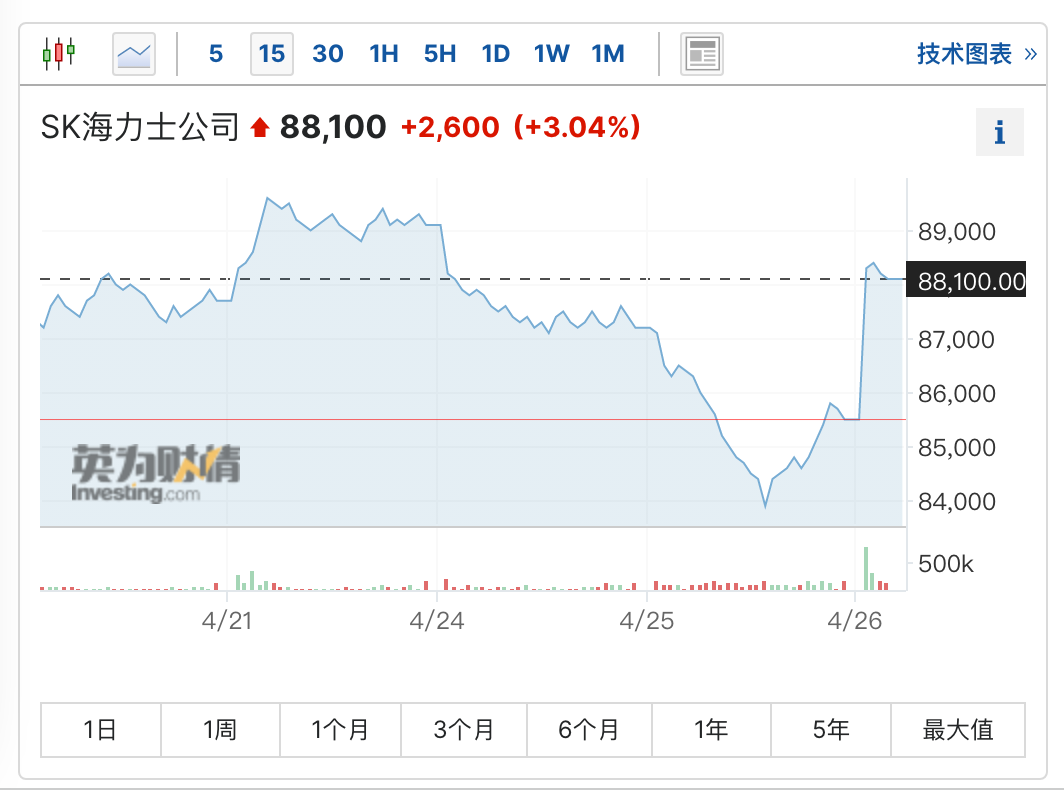1064x790 pixels.
Task: Set chart interval to 1W
Action: 552,53
